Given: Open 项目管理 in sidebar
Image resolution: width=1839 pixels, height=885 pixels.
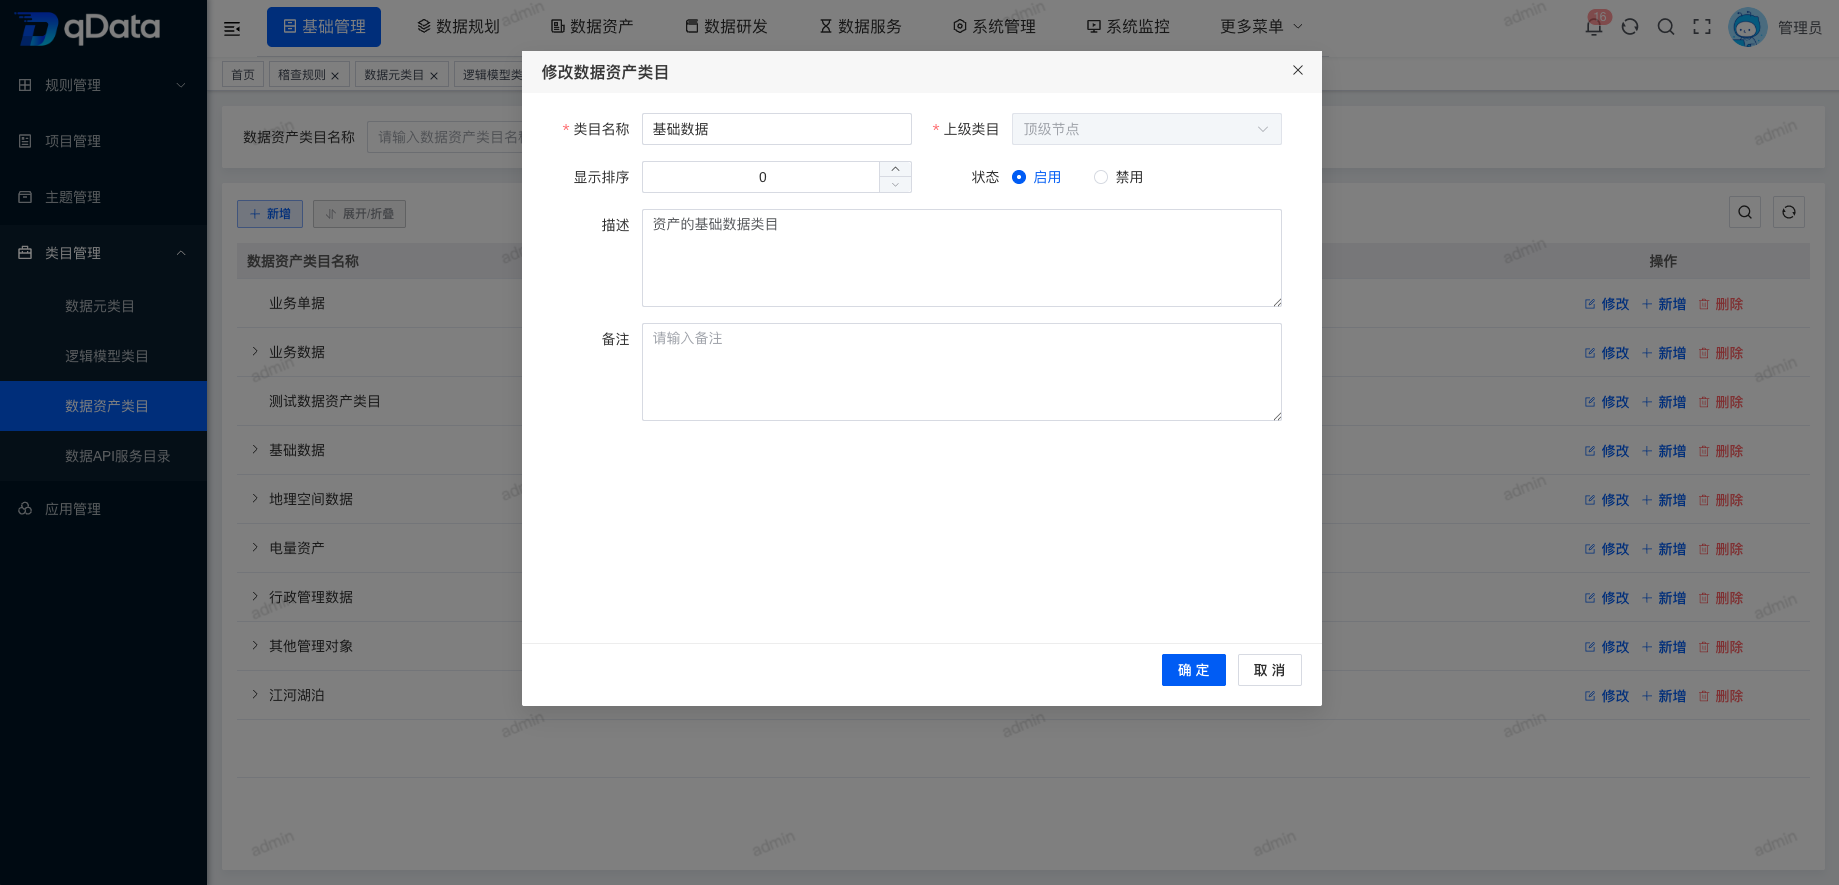Looking at the screenshot, I should 103,141.
